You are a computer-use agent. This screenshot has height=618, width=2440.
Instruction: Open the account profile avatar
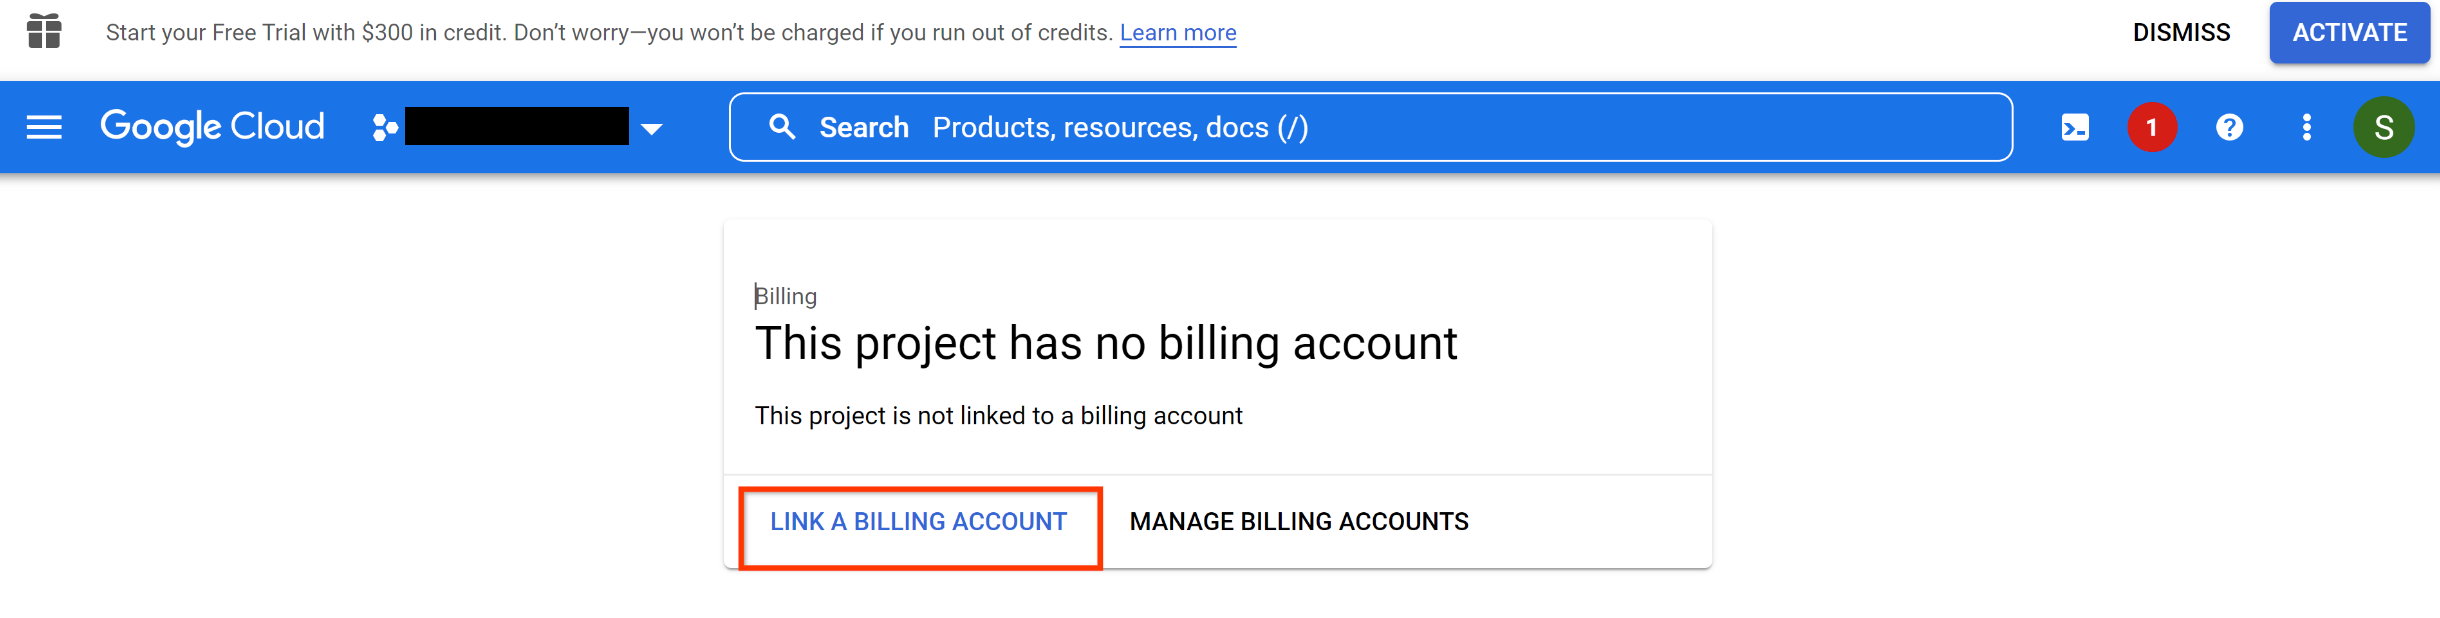[x=2386, y=127]
